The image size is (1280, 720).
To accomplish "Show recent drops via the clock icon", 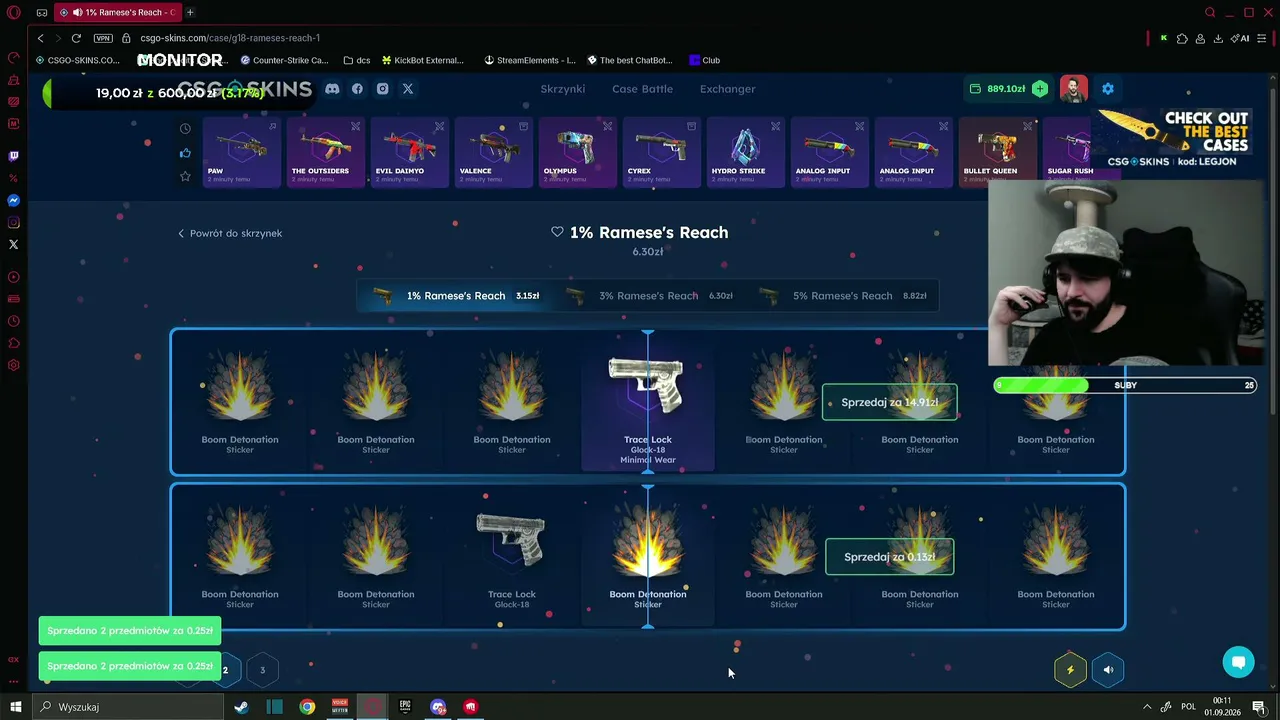I will (x=185, y=128).
